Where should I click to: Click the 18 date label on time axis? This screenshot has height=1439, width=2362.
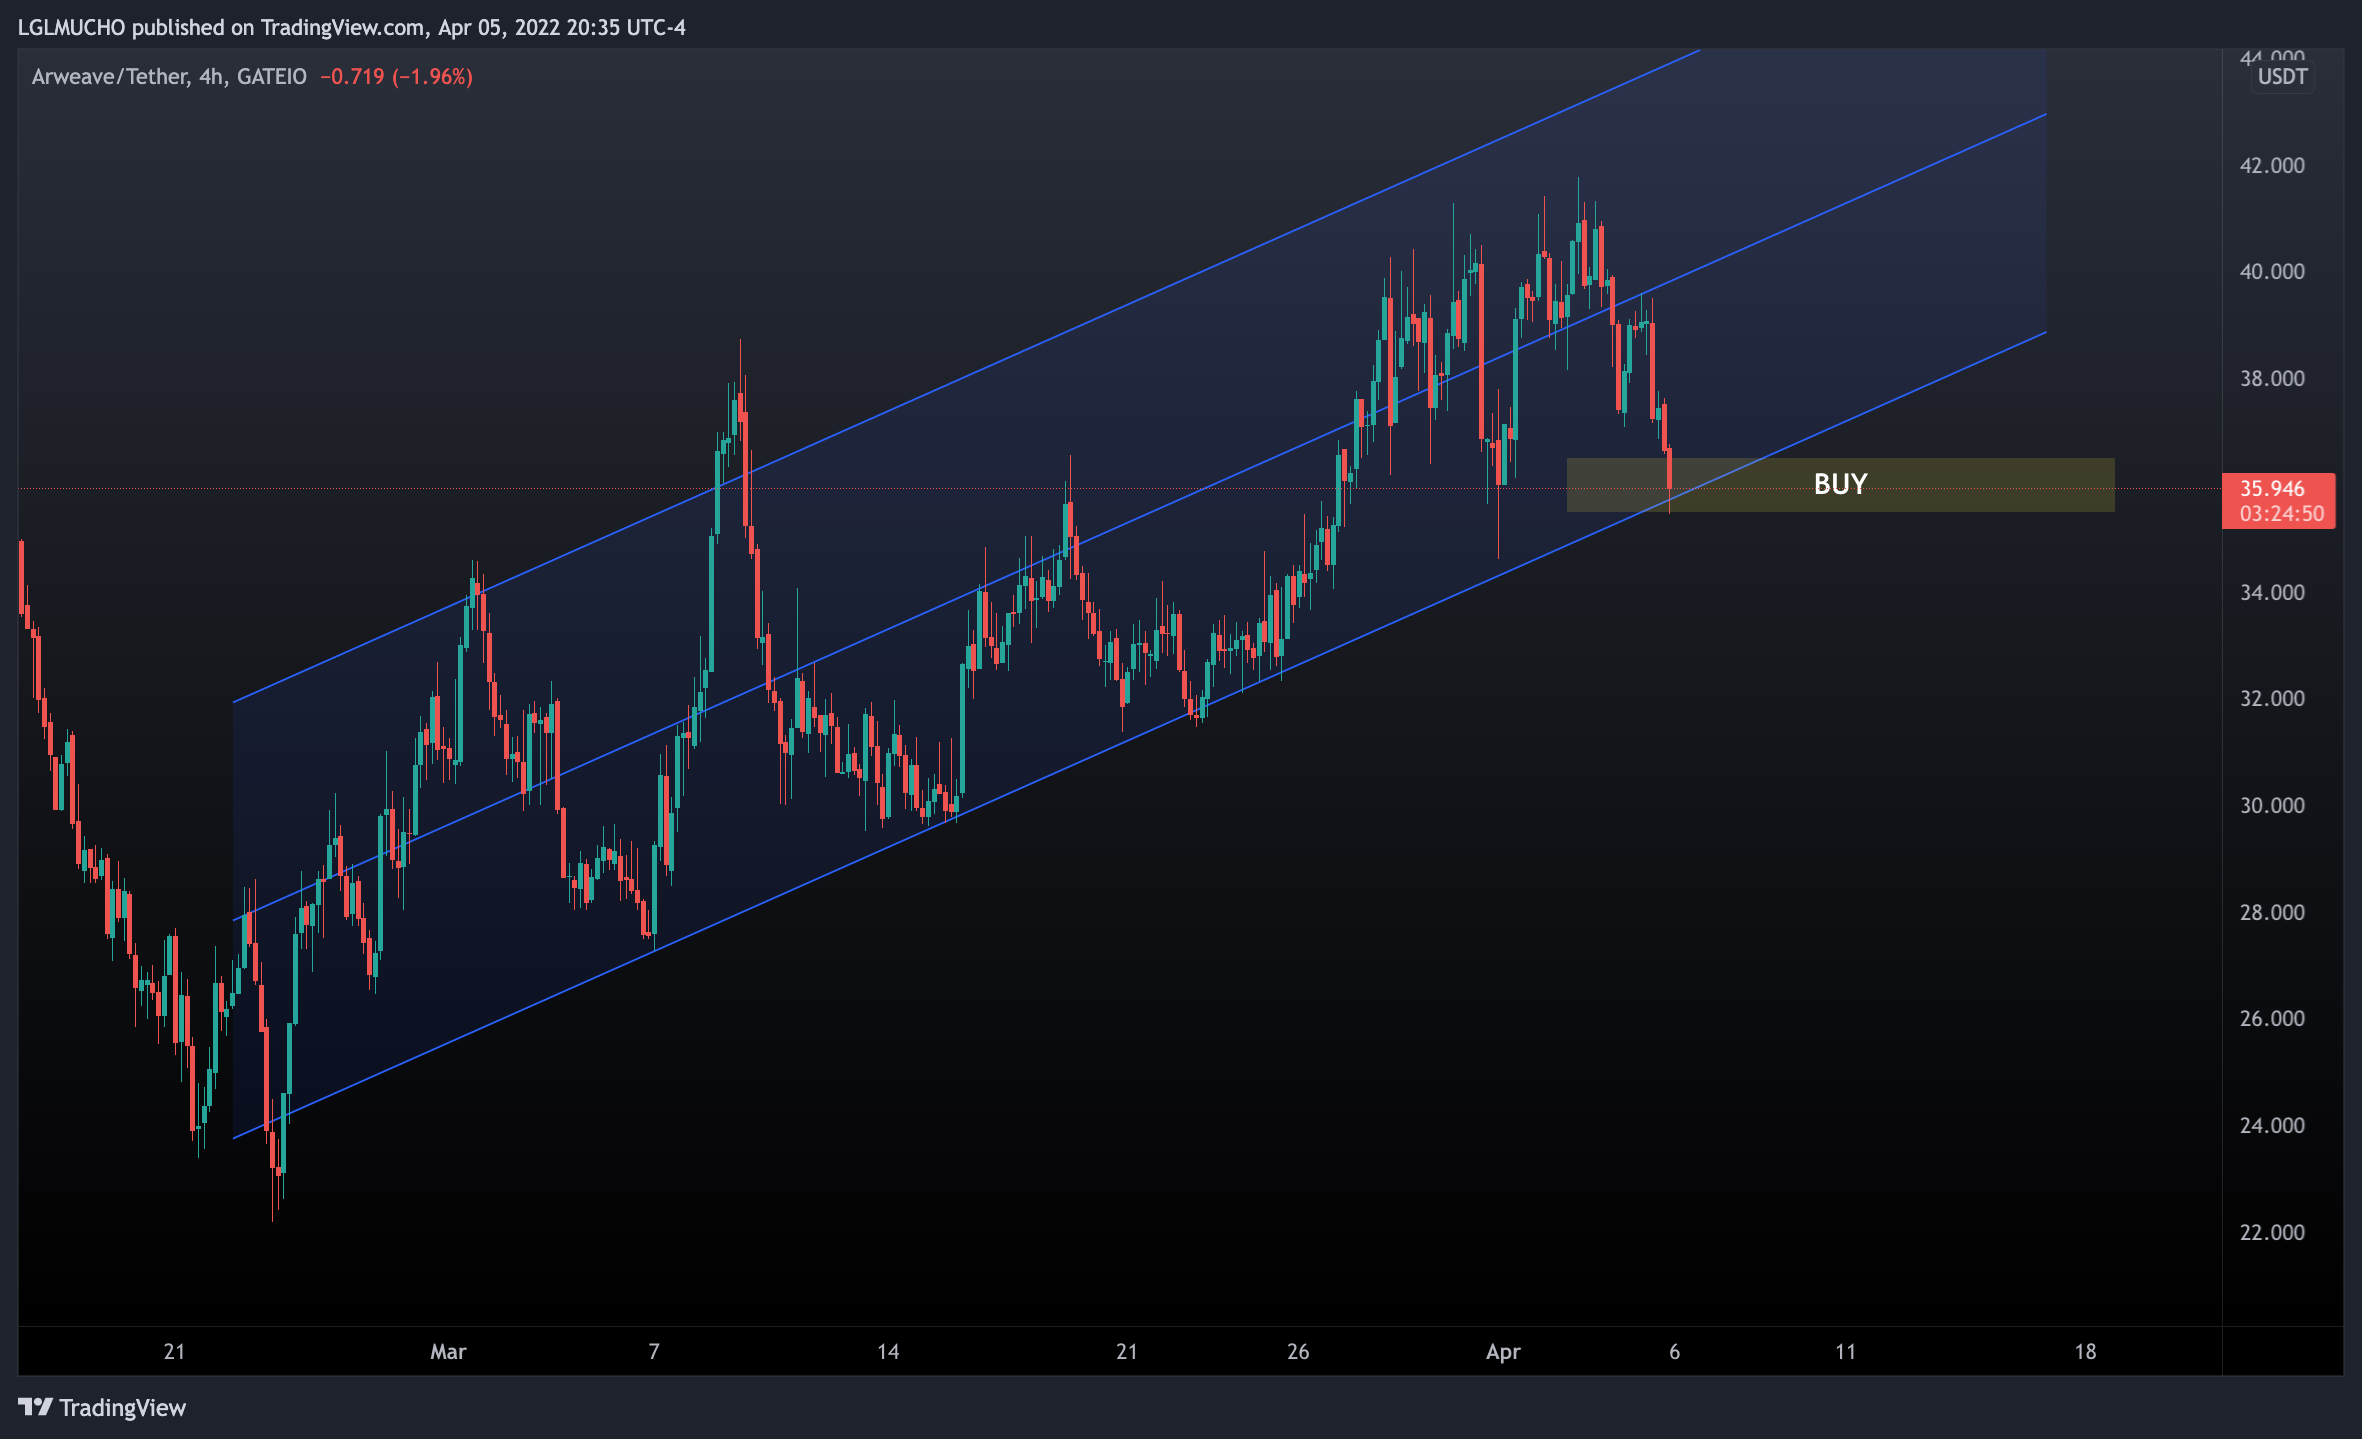[x=2085, y=1352]
